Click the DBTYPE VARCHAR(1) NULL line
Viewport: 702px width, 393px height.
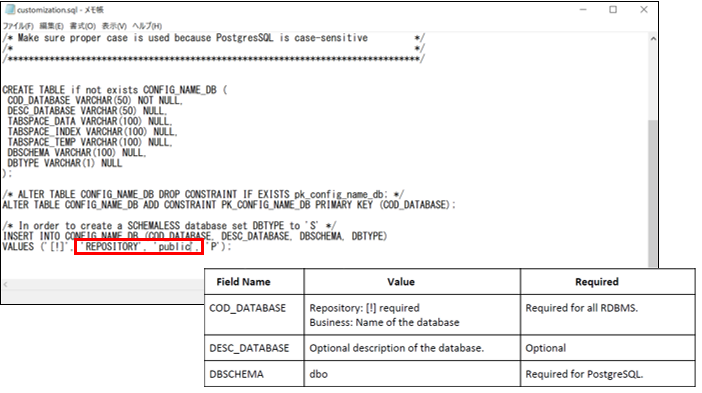pyautogui.click(x=64, y=163)
